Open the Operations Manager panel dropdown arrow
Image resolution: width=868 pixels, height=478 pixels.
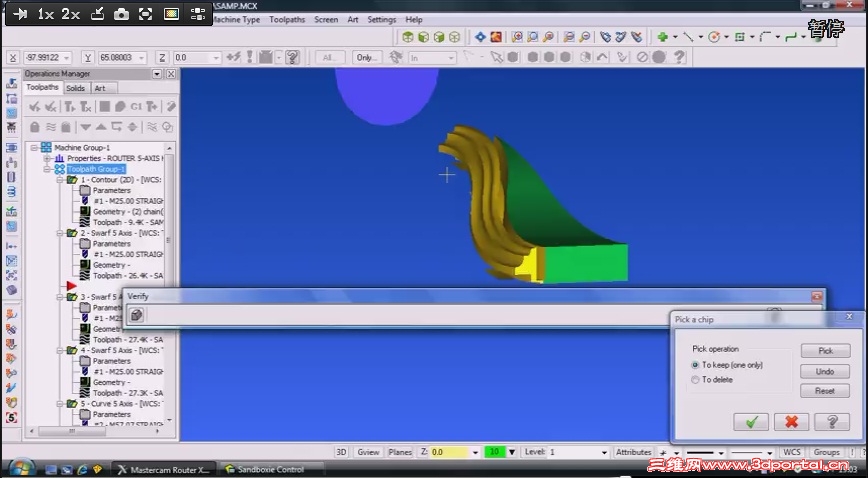[x=157, y=74]
